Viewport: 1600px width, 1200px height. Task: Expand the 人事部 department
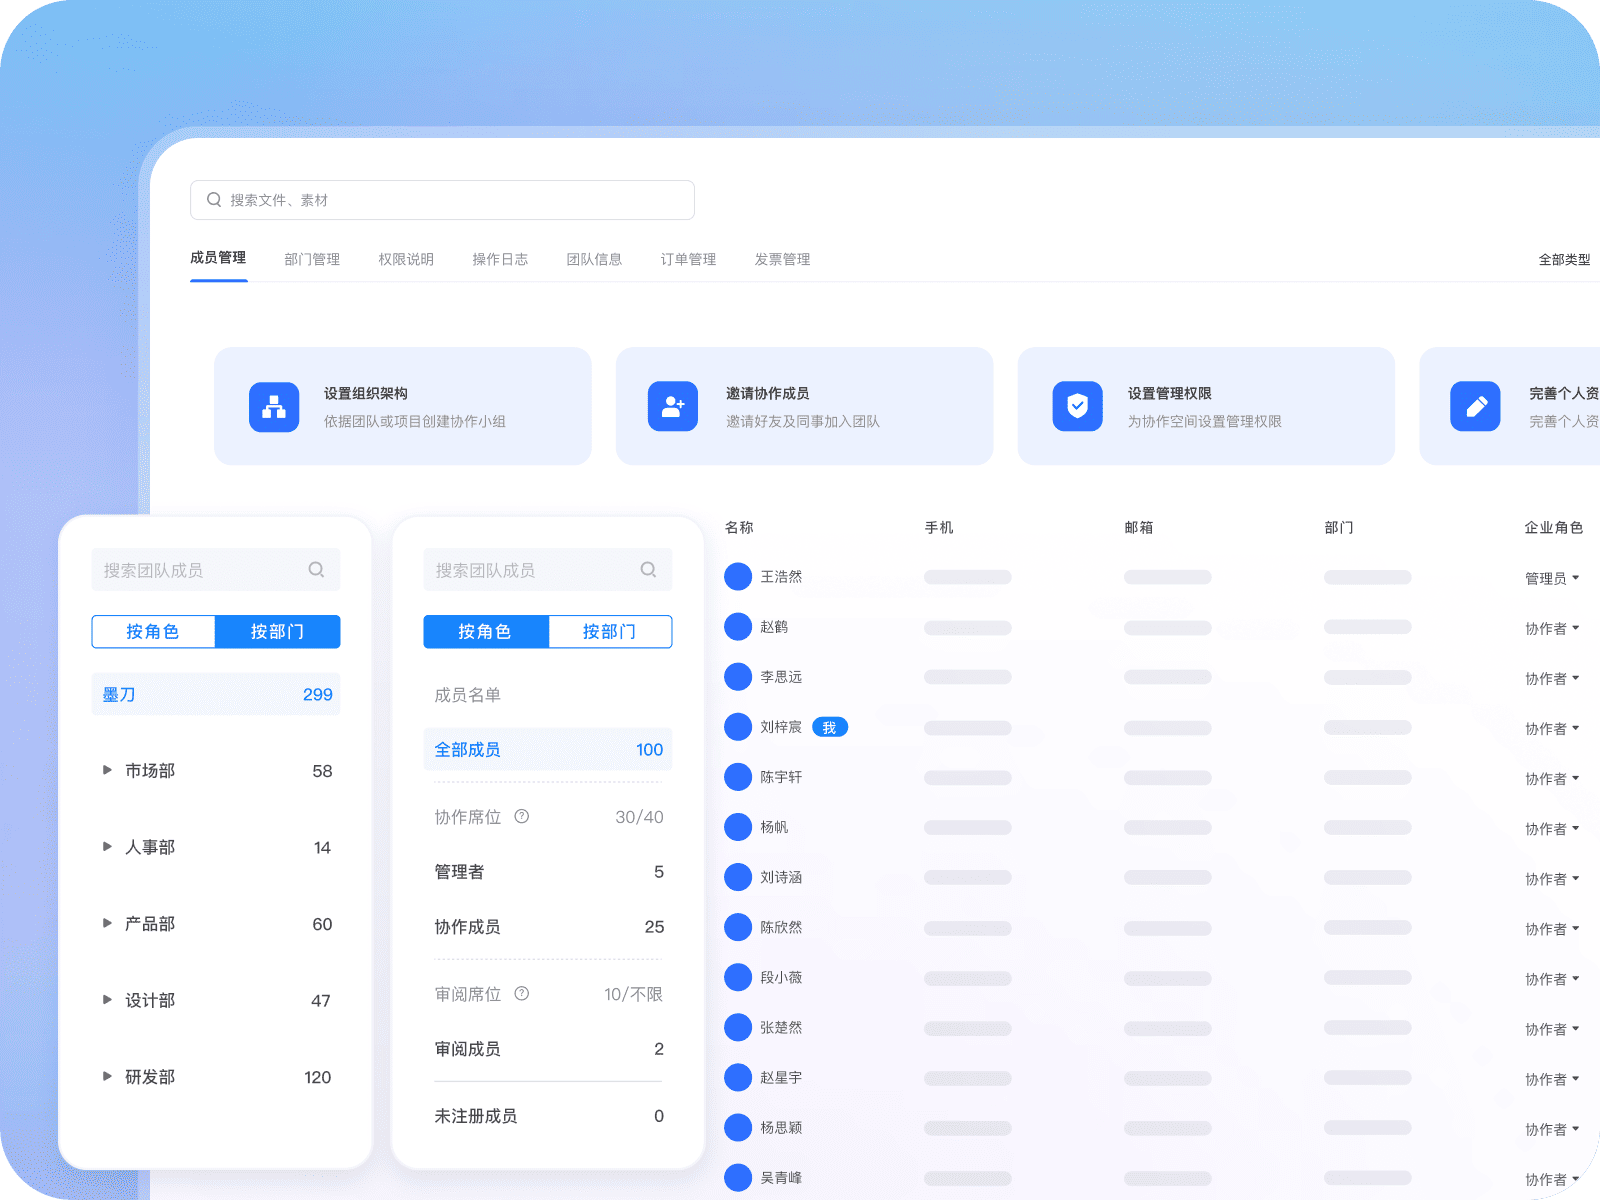[107, 847]
